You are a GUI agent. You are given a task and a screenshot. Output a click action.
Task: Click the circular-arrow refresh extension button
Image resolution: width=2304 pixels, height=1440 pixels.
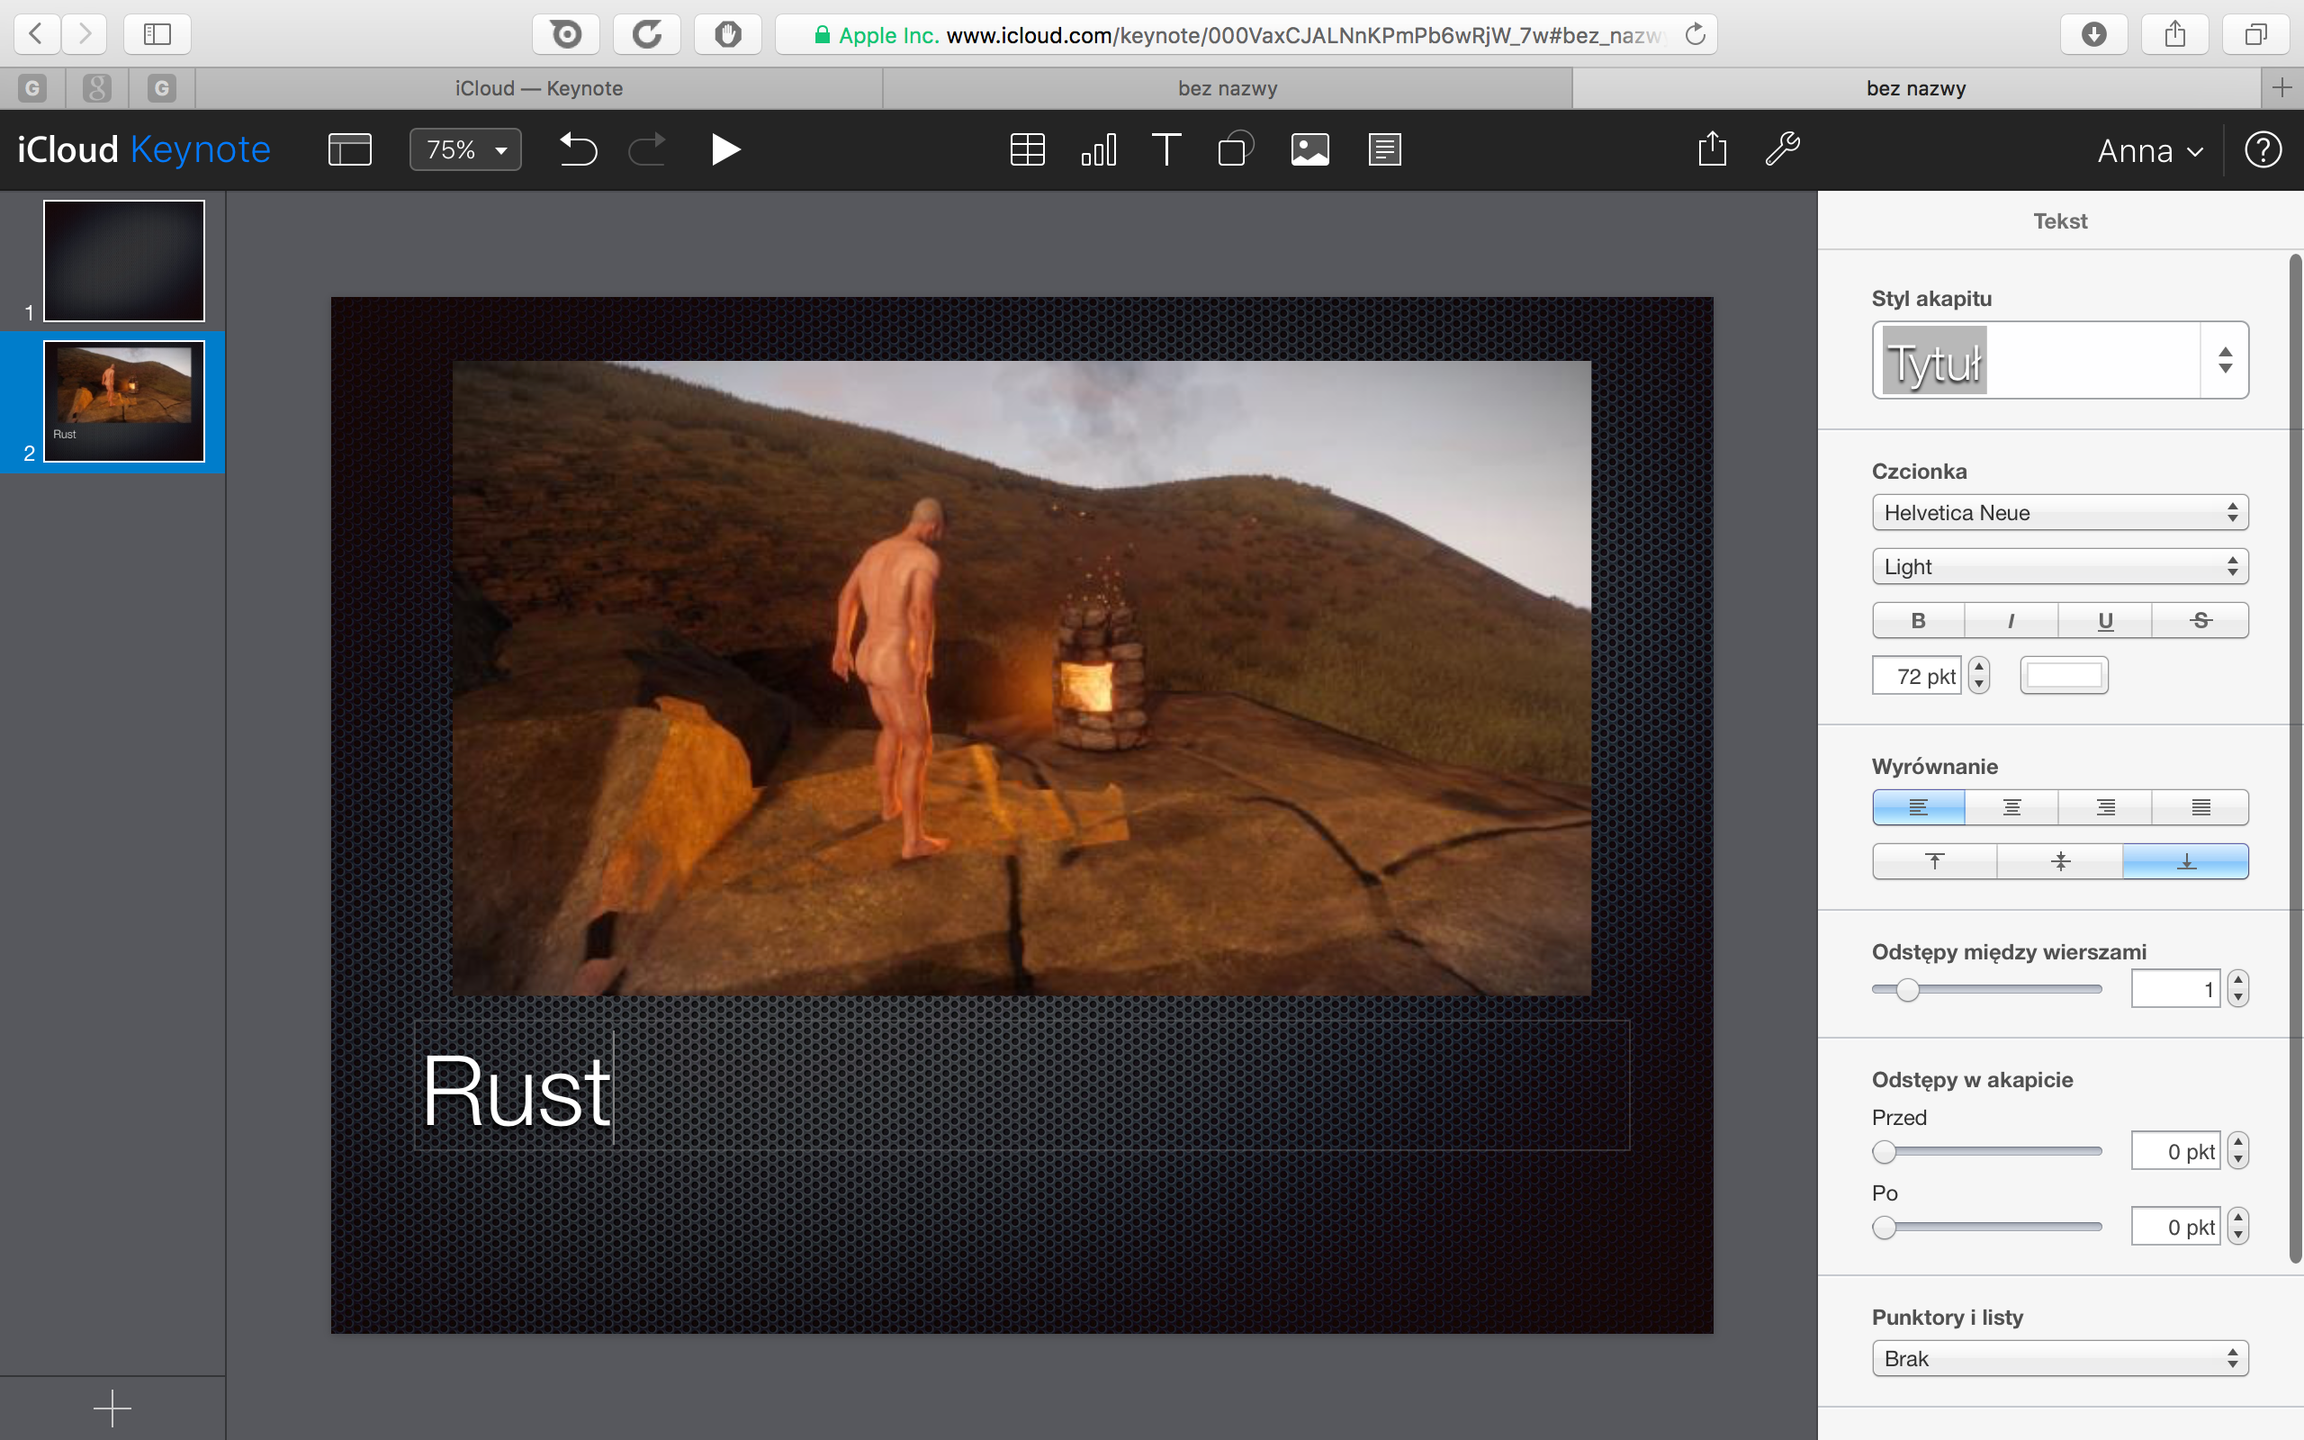pos(647,34)
